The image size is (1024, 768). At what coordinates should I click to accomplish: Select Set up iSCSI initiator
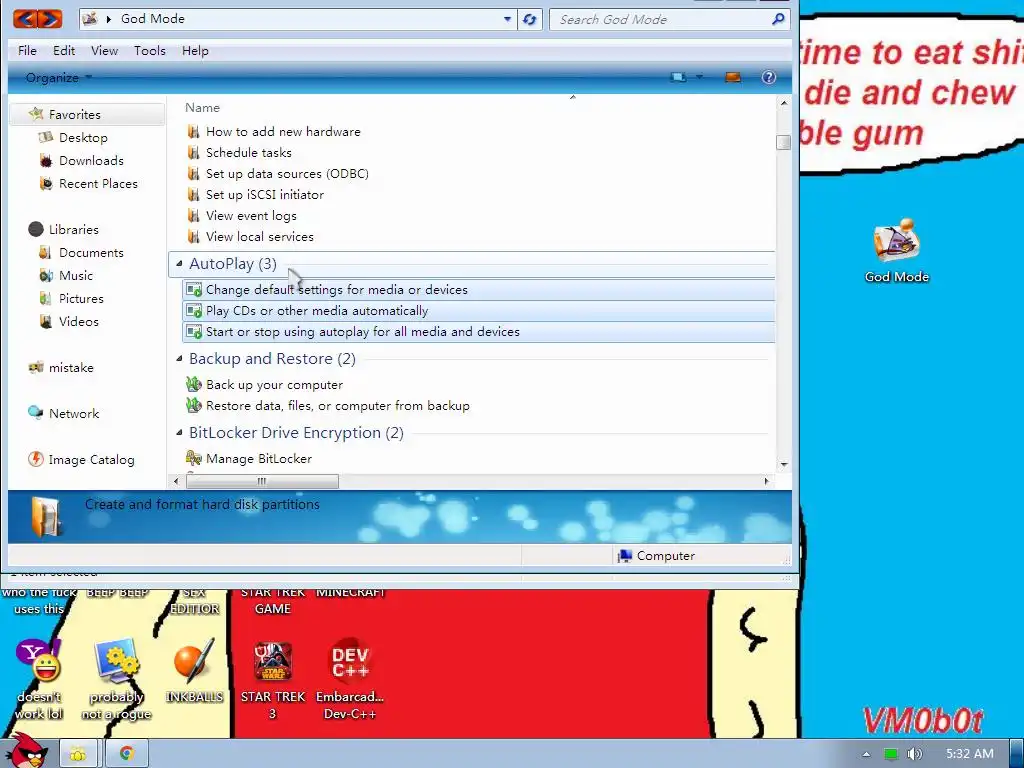click(264, 194)
